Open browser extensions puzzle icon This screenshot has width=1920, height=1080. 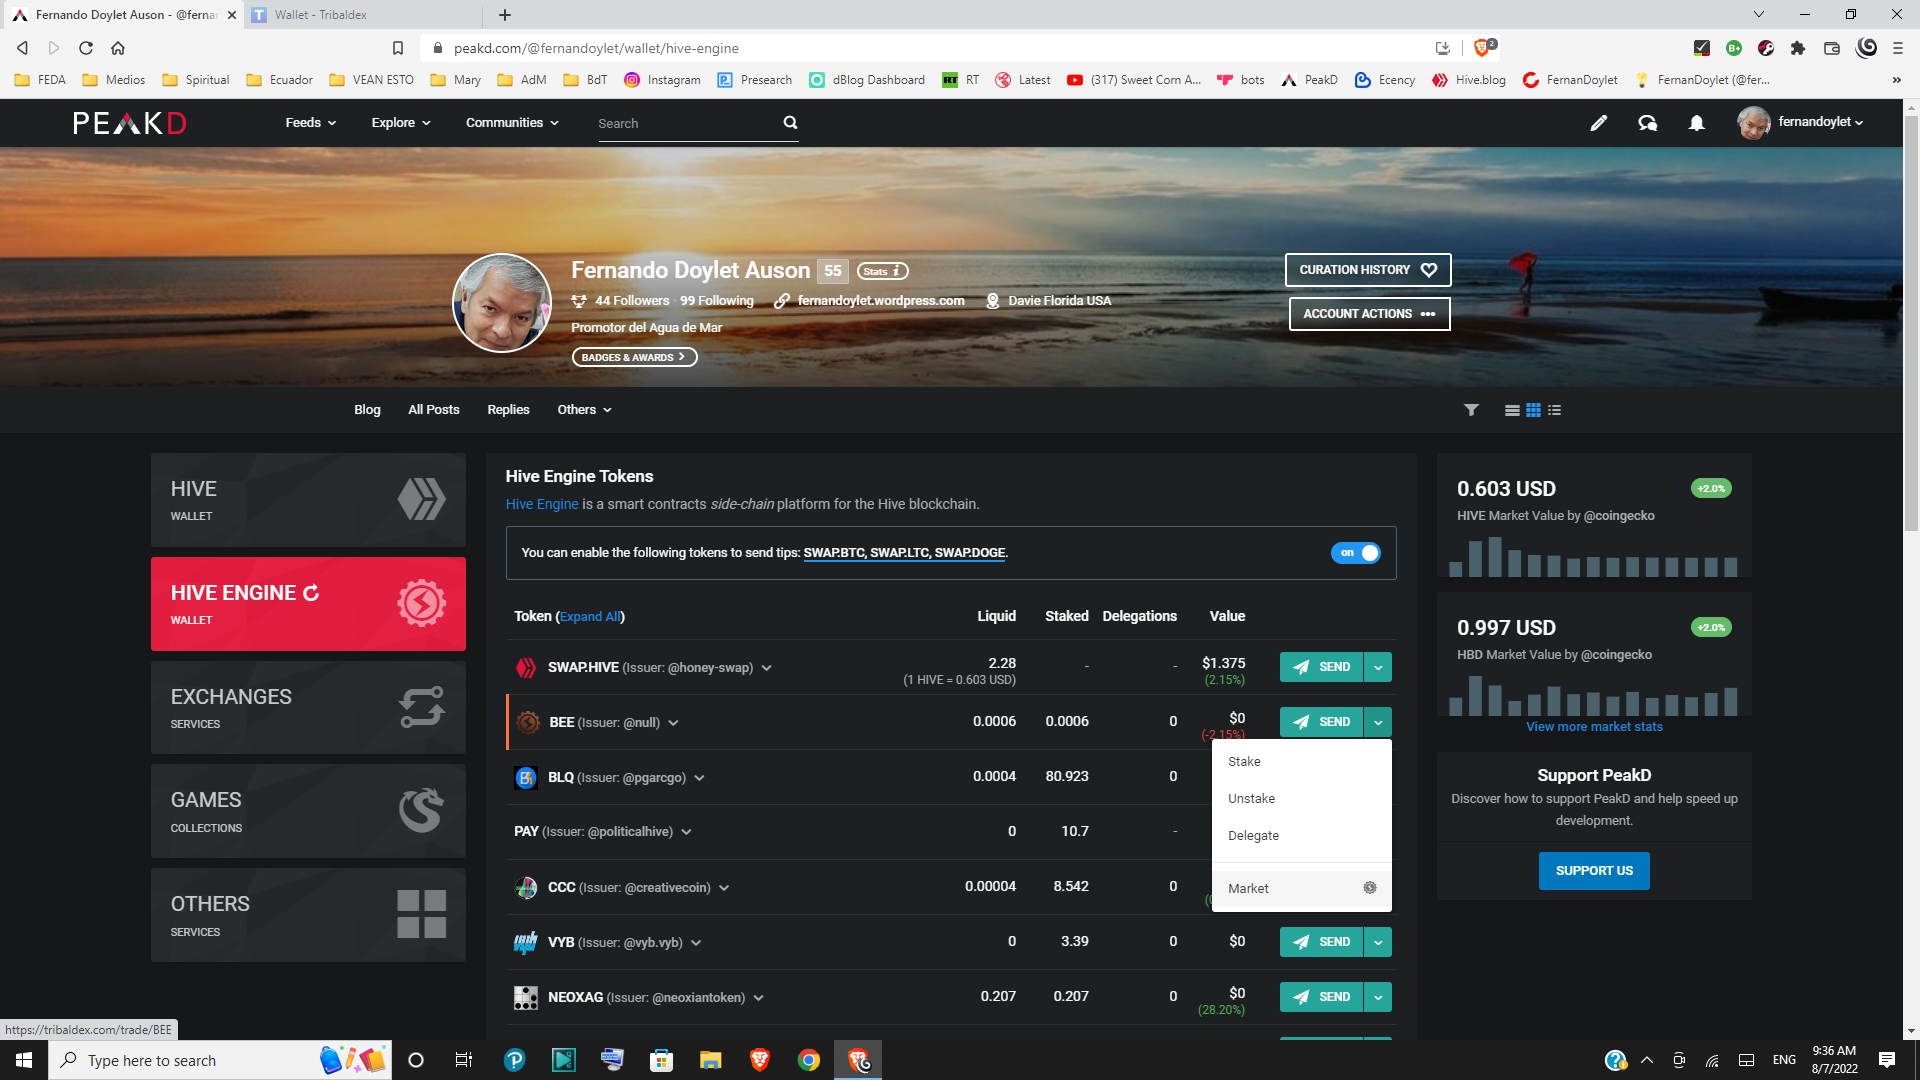[x=1798, y=48]
